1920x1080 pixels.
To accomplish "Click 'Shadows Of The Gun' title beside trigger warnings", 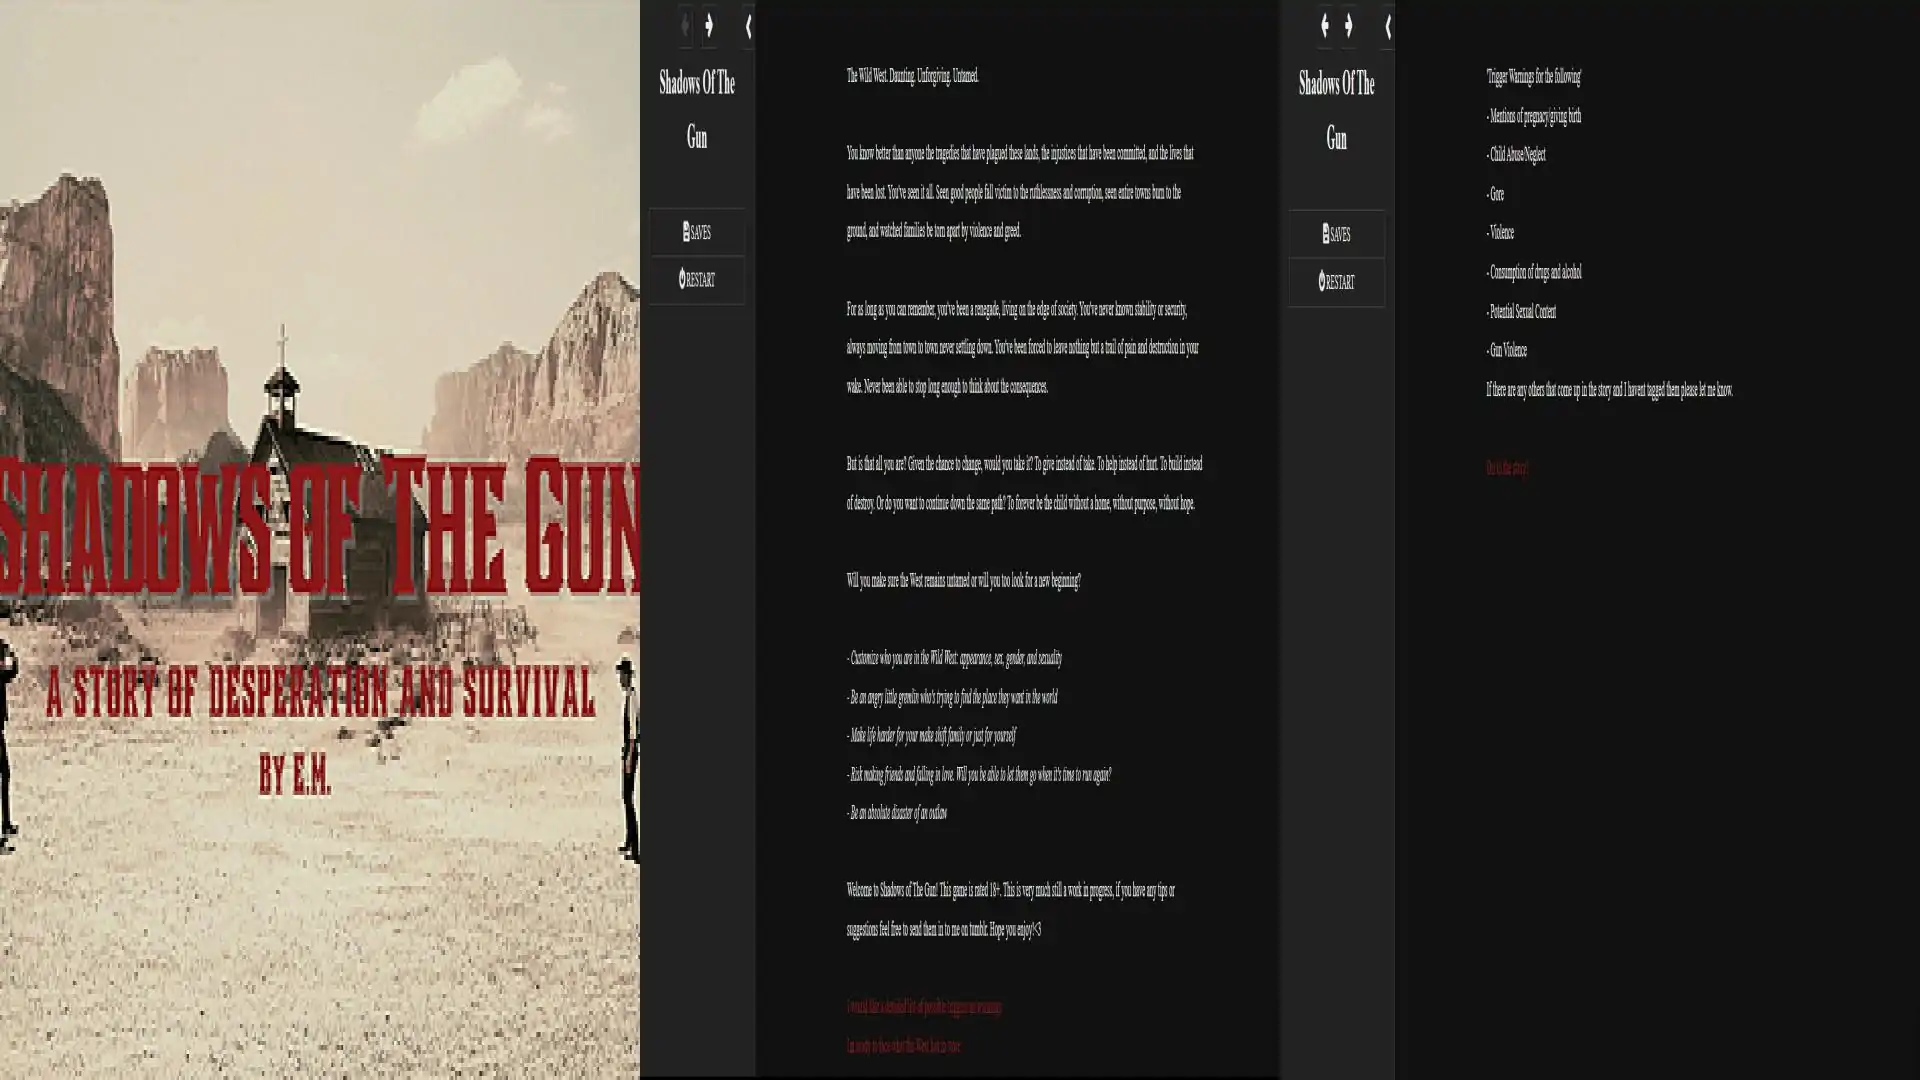I will 1336,110.
